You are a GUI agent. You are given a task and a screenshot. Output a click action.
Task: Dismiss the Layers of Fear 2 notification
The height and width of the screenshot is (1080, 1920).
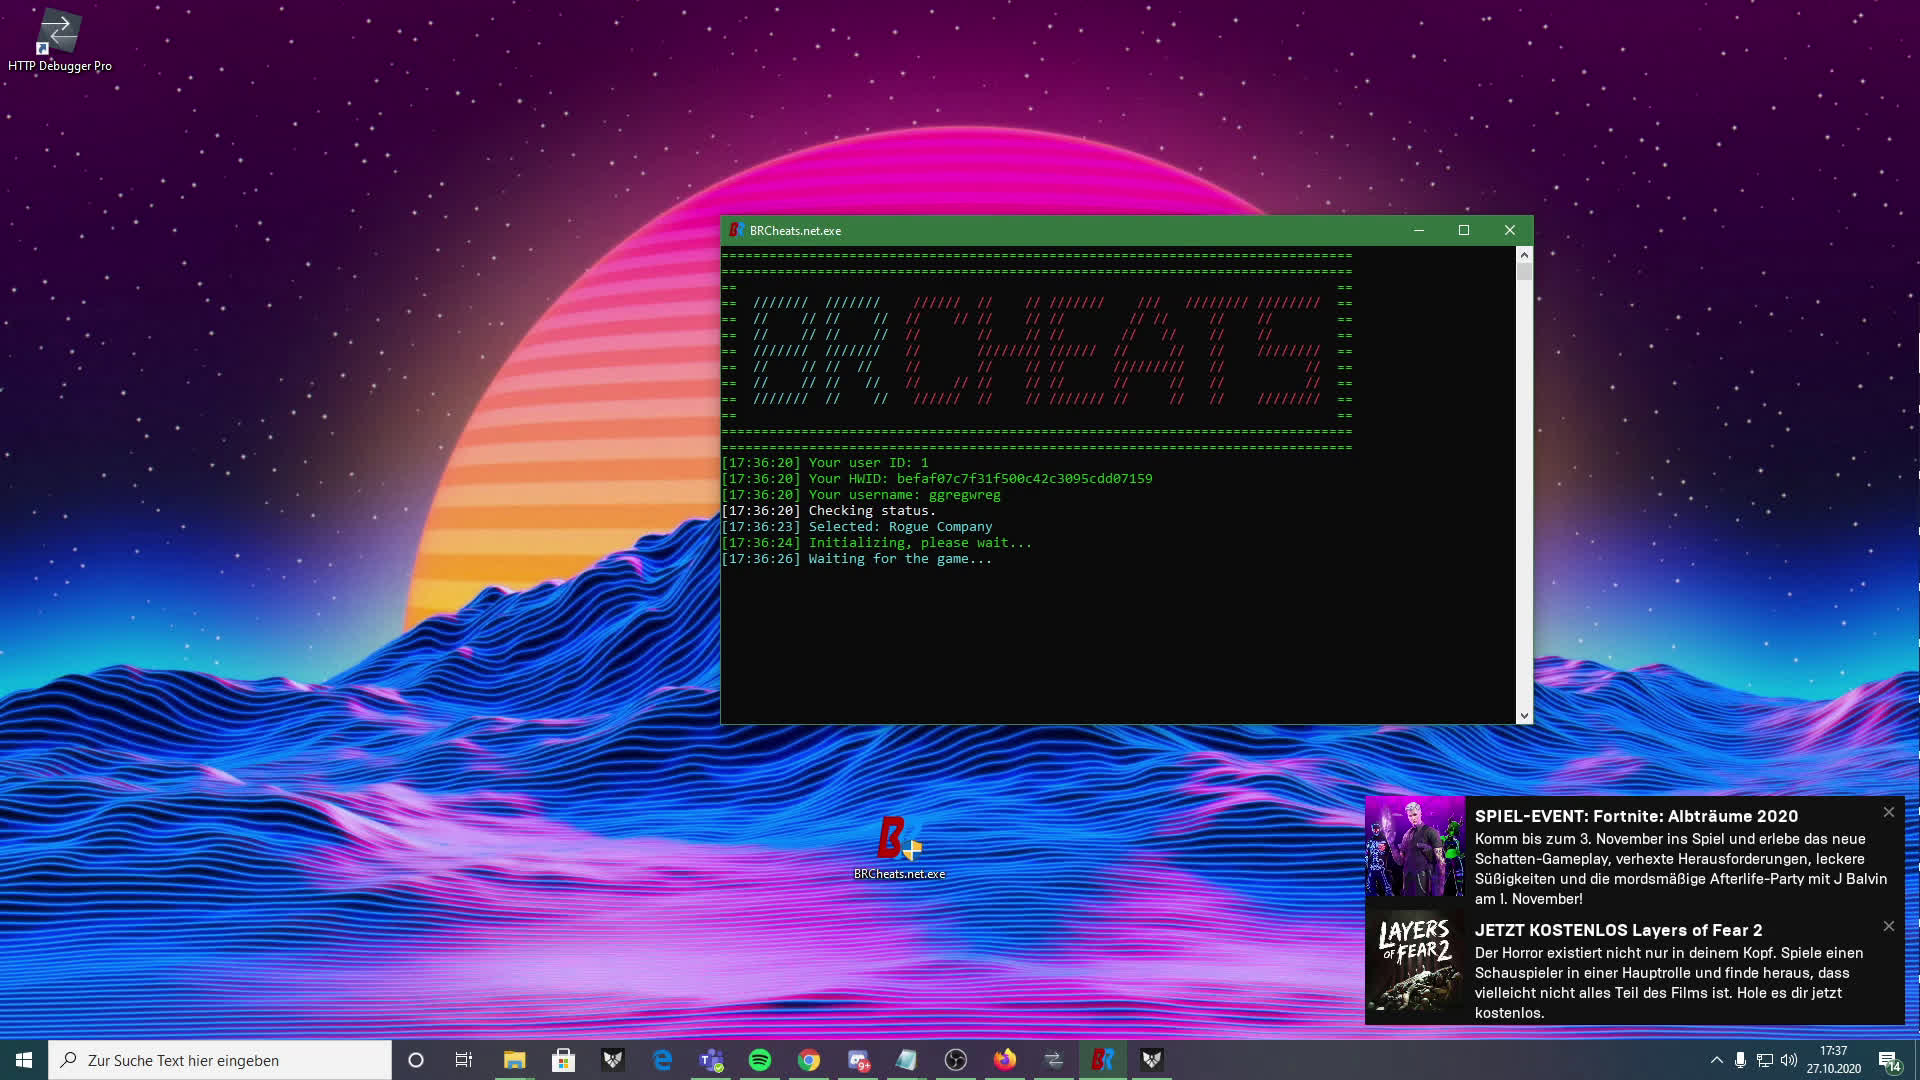coord(1889,926)
